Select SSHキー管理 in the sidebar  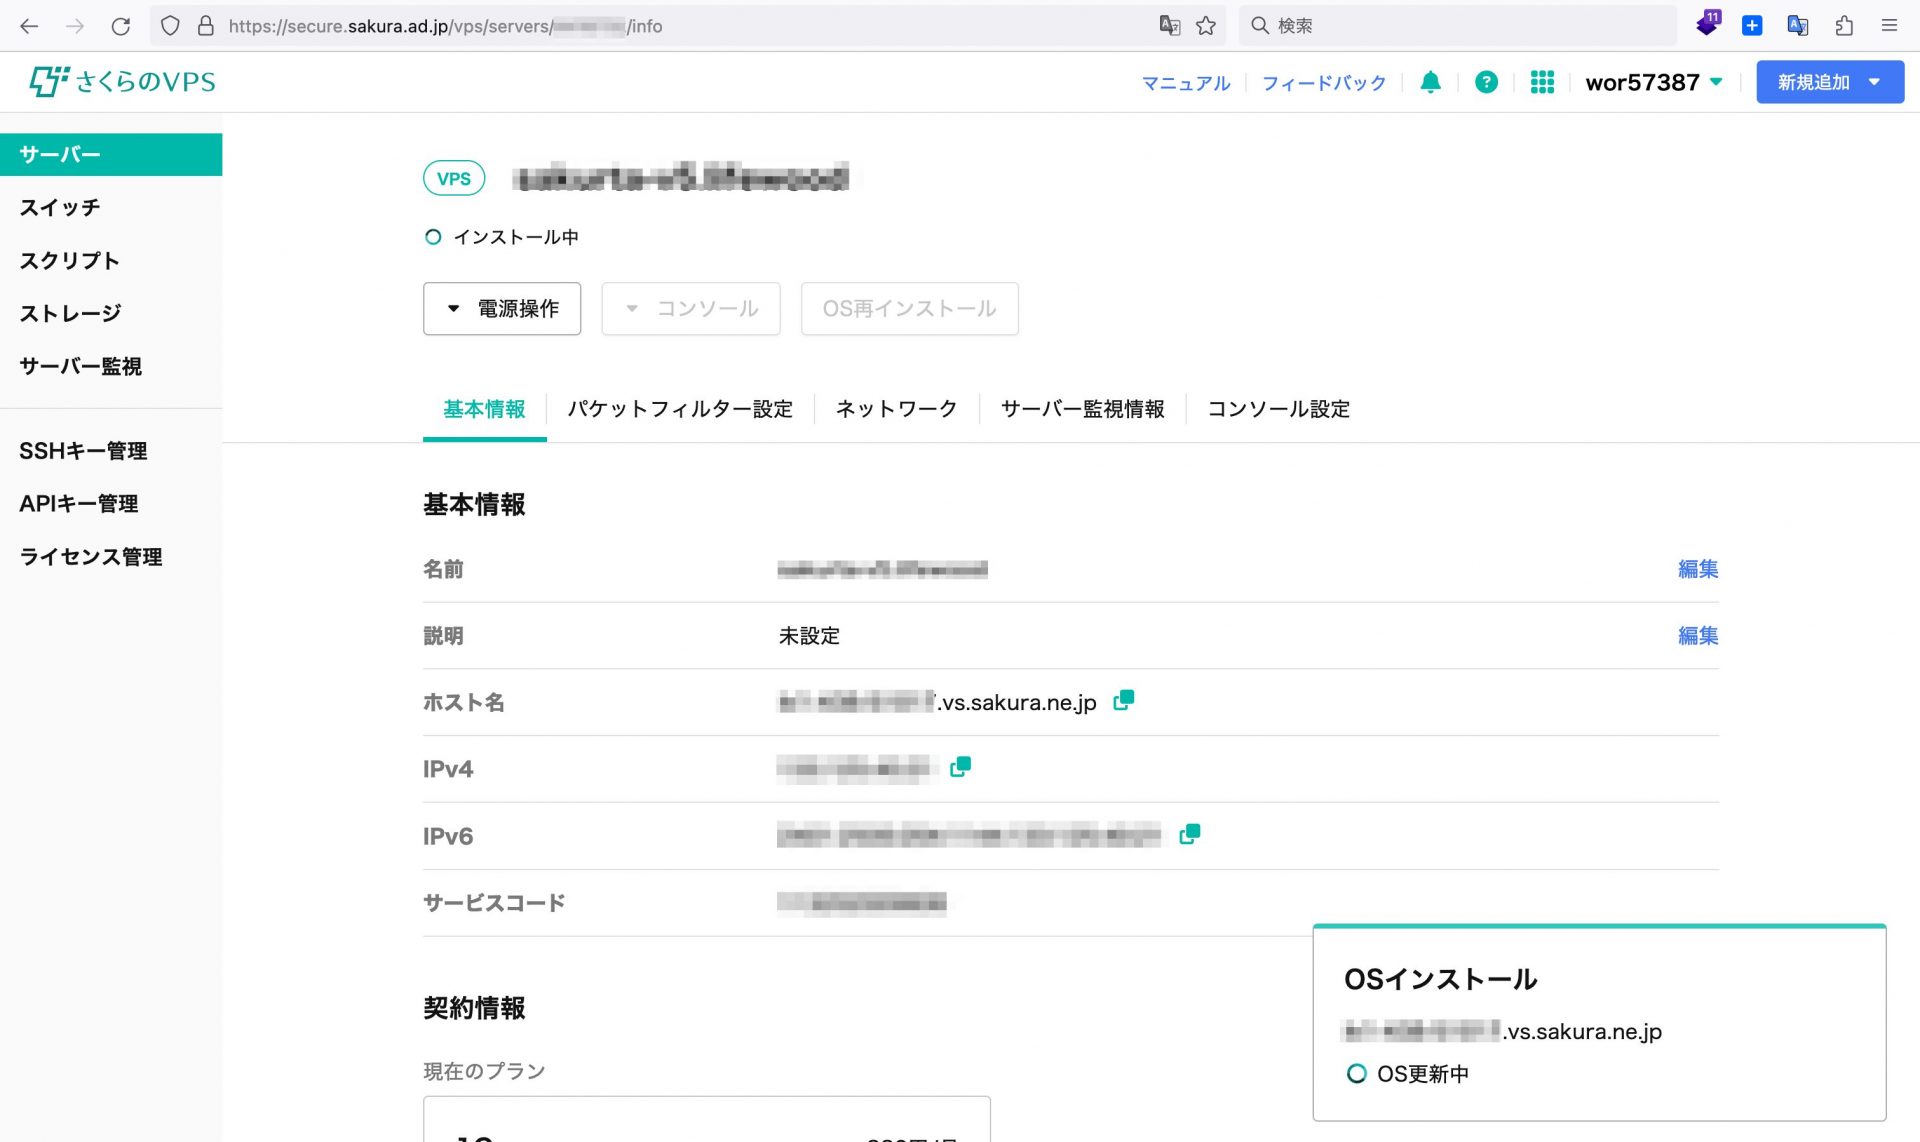tap(83, 451)
